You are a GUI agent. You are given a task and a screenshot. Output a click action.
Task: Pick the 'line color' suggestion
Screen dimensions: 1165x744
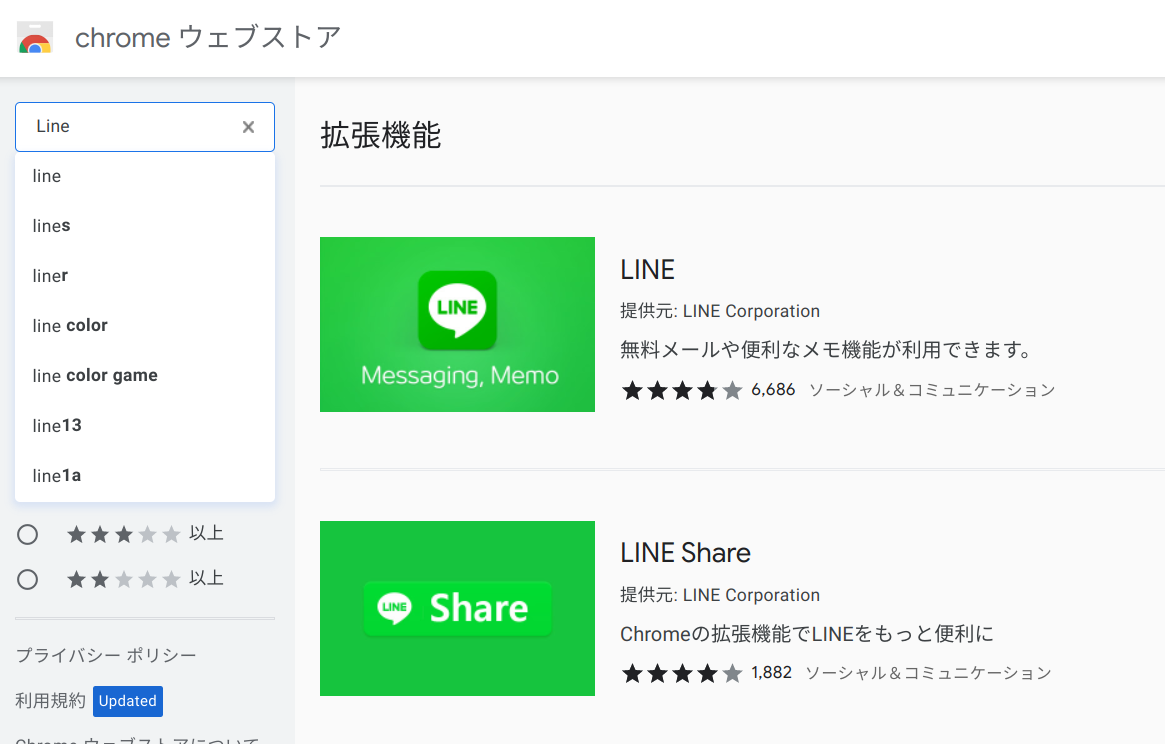pos(145,326)
